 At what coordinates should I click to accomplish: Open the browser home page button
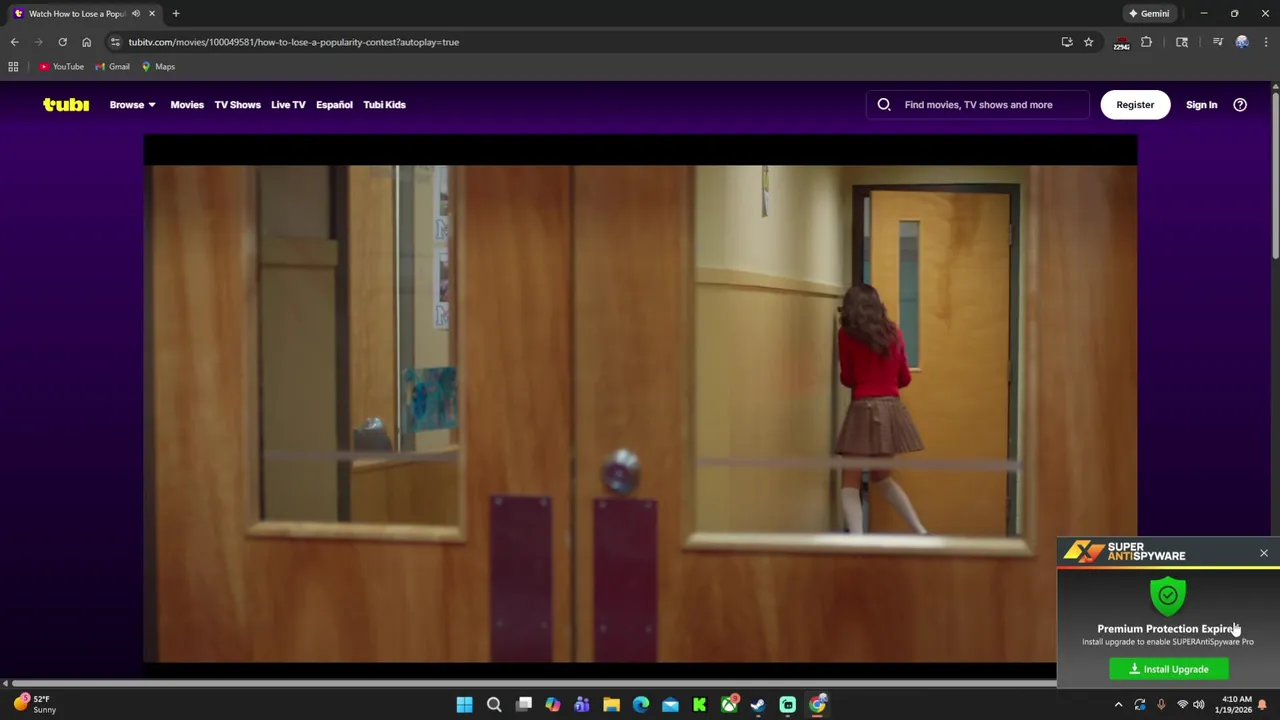(x=86, y=42)
